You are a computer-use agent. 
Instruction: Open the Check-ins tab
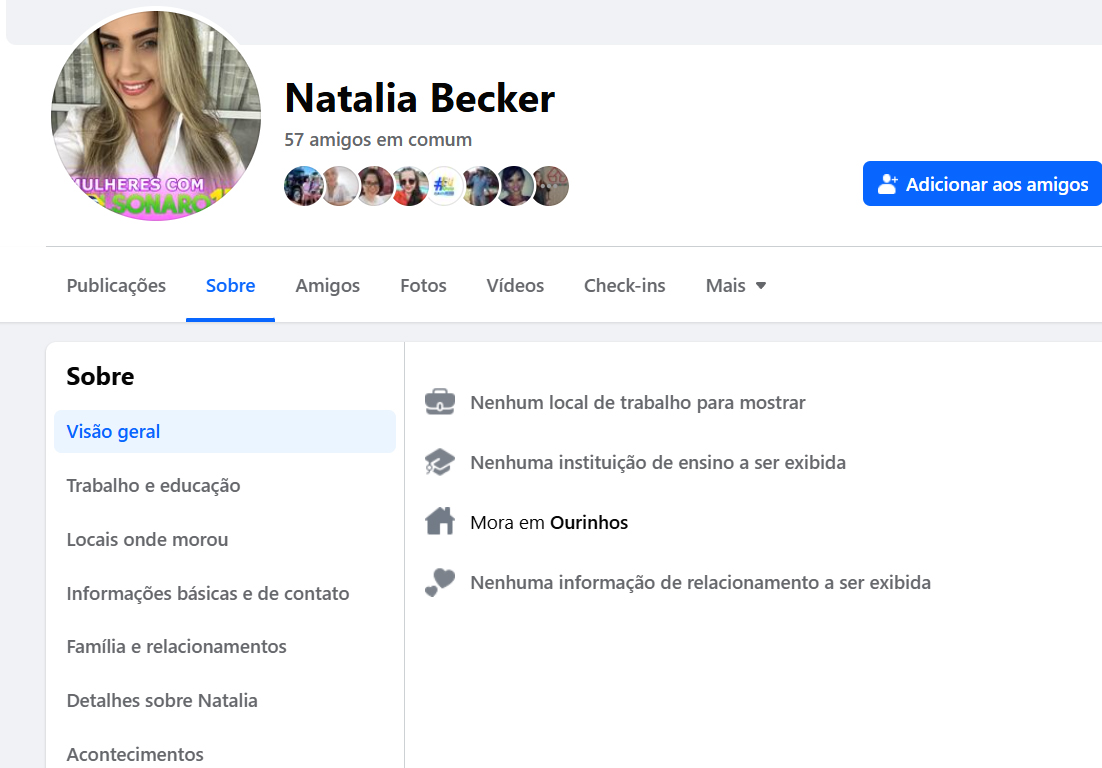(x=624, y=286)
